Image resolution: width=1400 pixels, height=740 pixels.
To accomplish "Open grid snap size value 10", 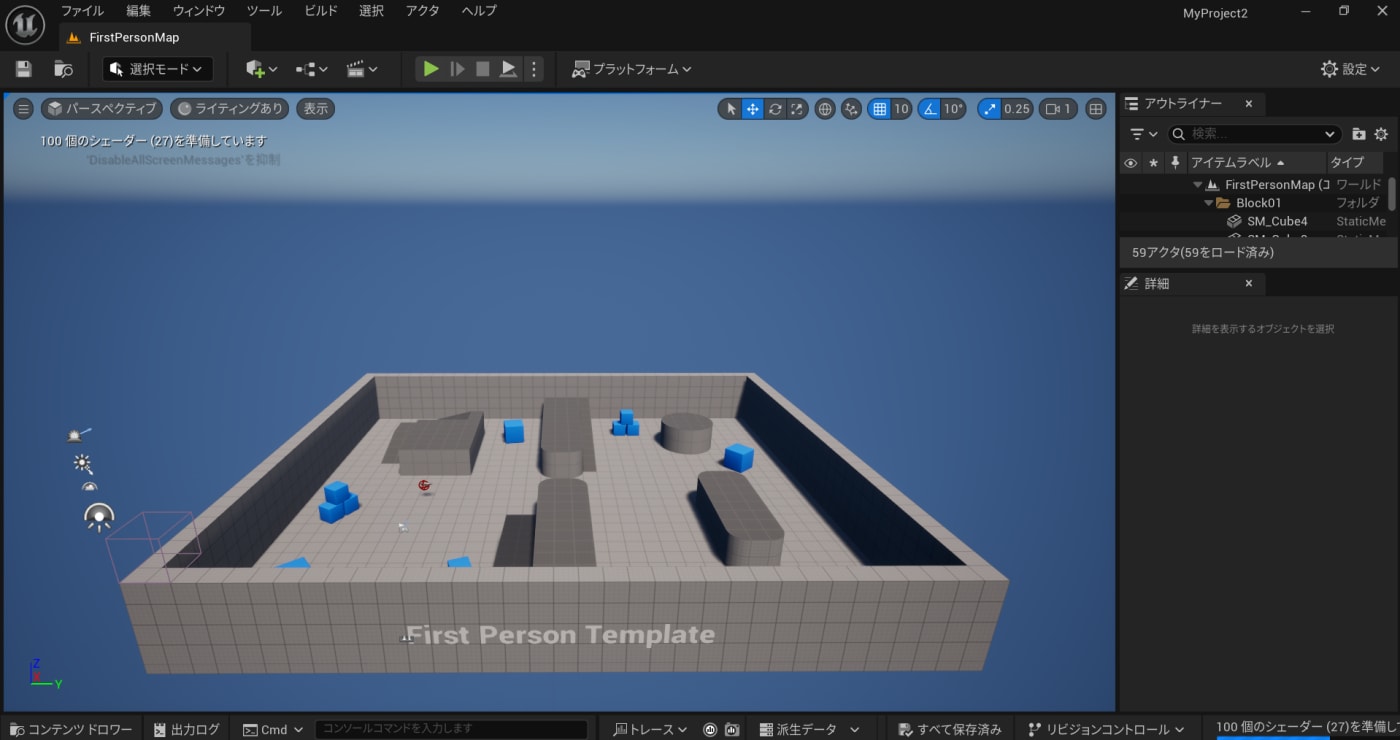I will (x=901, y=109).
